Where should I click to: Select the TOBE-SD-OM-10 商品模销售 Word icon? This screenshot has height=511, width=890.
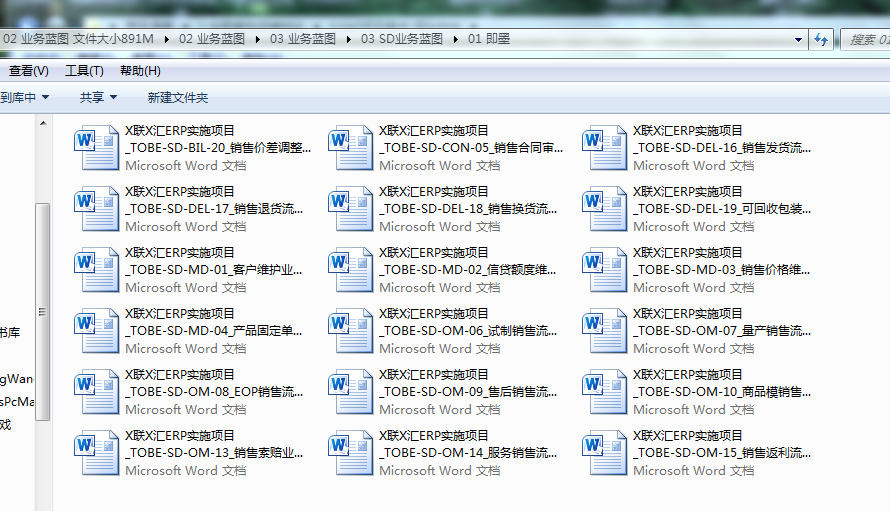tap(605, 391)
